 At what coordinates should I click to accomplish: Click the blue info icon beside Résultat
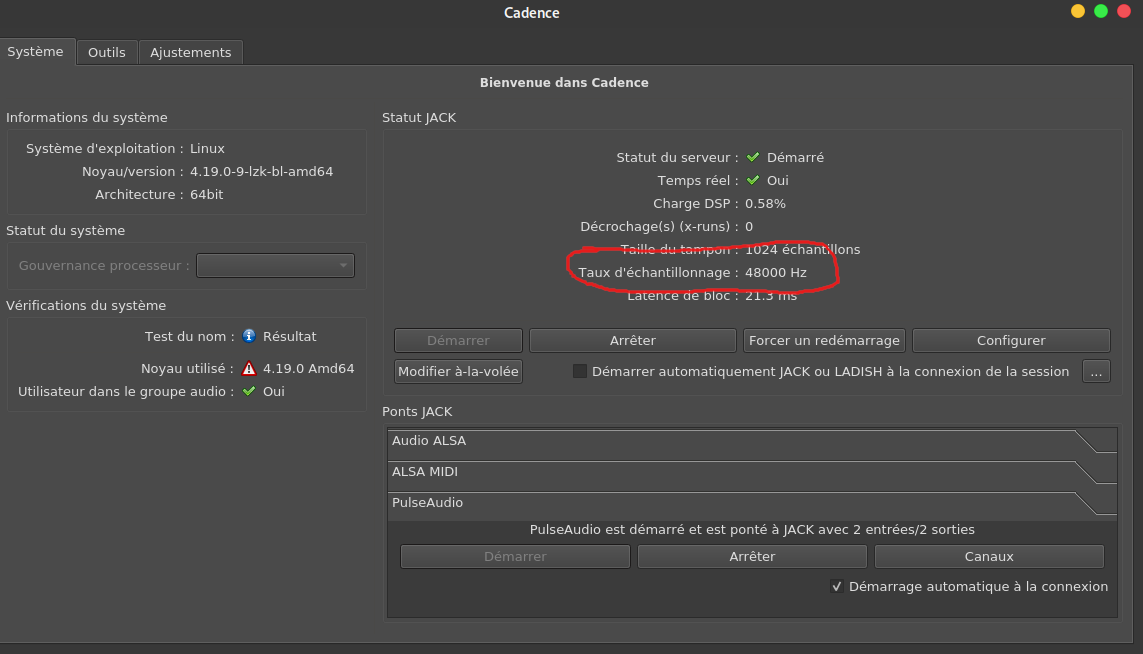click(249, 336)
